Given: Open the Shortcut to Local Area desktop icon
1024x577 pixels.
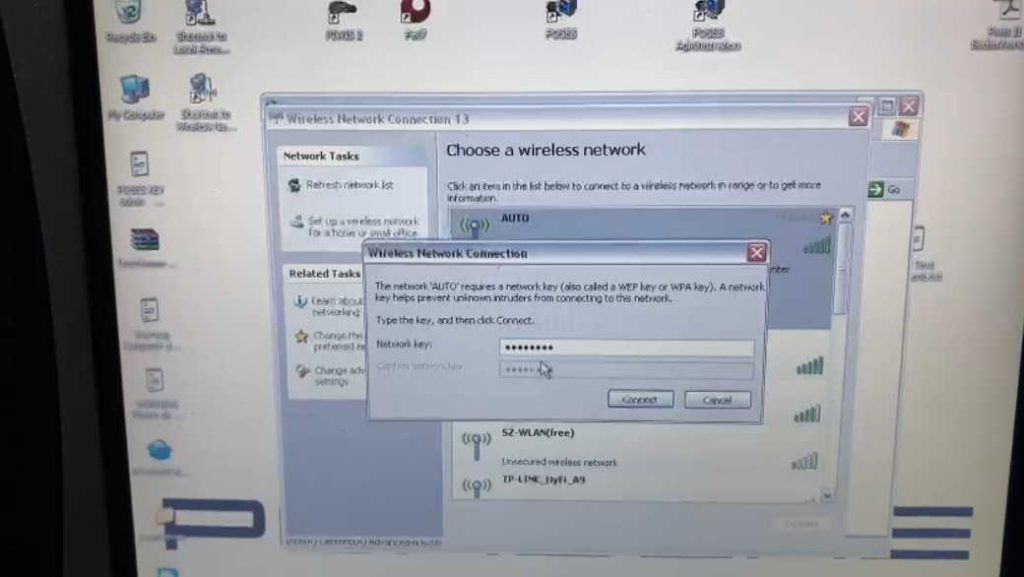Looking at the screenshot, I should pyautogui.click(x=200, y=27).
